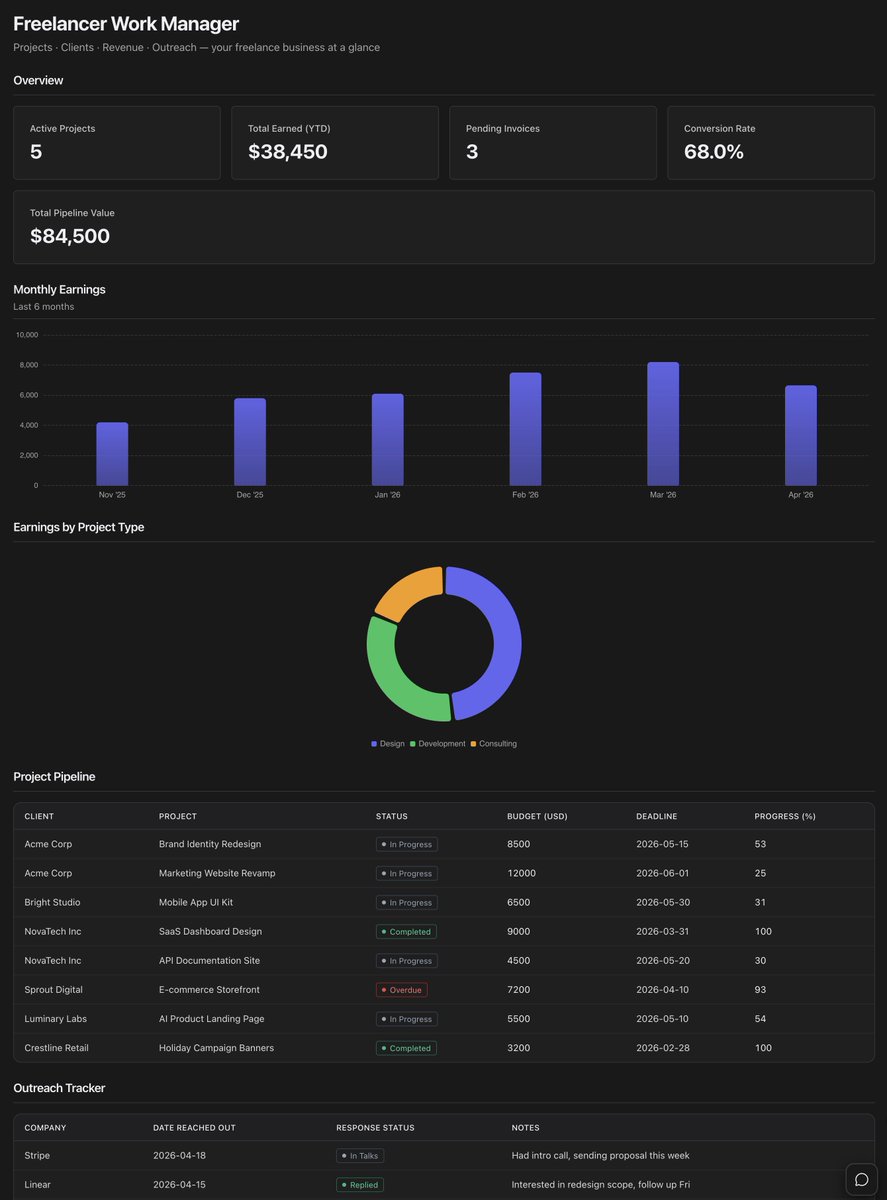This screenshot has height=1200, width=887.
Task: Sort by the PROGRESS (%) column header
Action: (785, 816)
